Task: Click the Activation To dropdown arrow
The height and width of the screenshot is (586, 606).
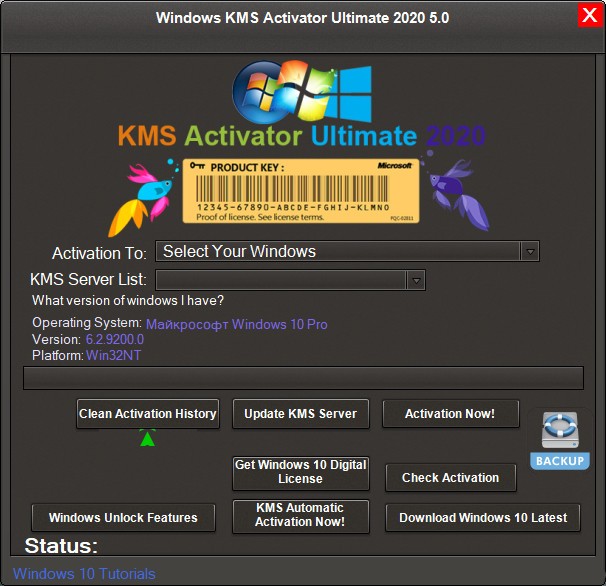Action: click(x=530, y=252)
